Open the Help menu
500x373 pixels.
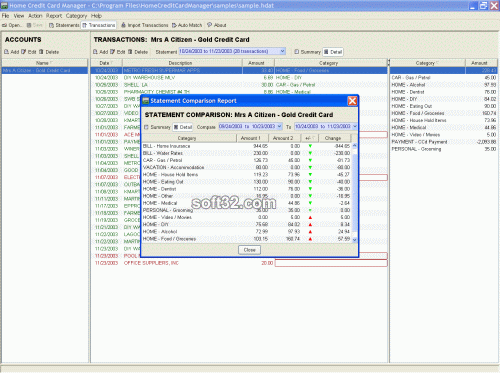point(96,16)
